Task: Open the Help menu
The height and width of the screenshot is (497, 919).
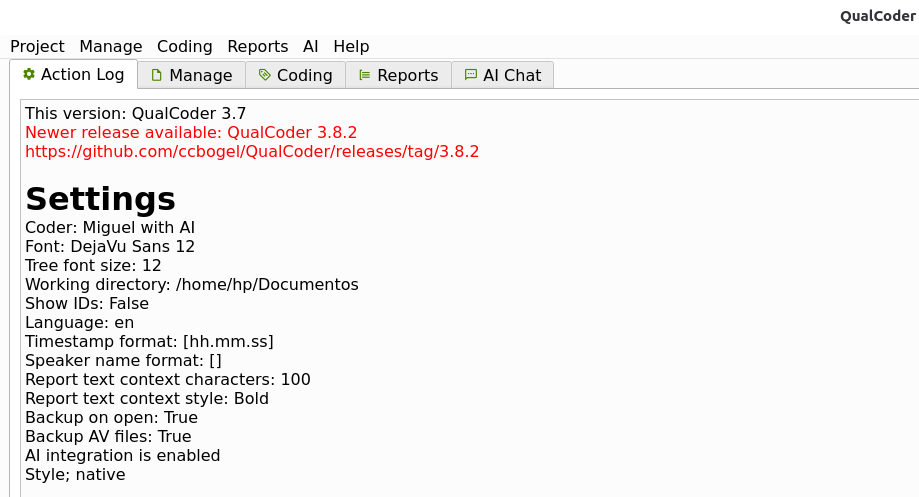Action: (x=351, y=47)
